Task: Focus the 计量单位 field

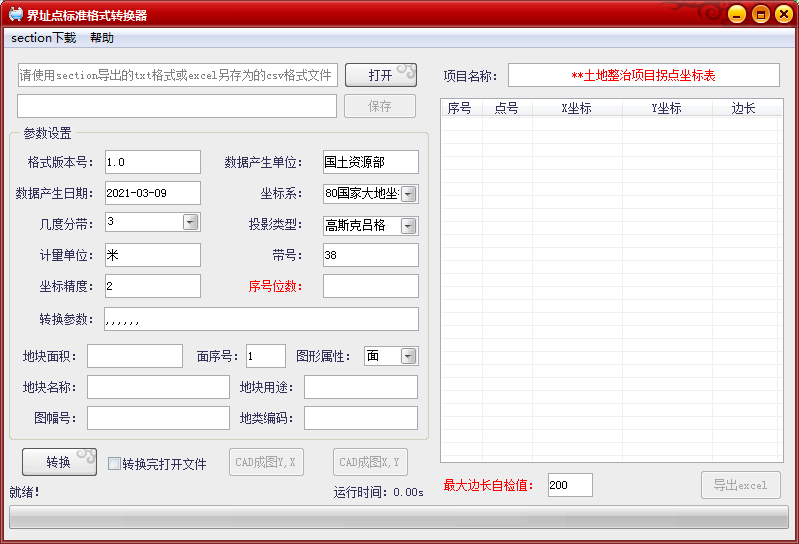Action: pos(153,255)
